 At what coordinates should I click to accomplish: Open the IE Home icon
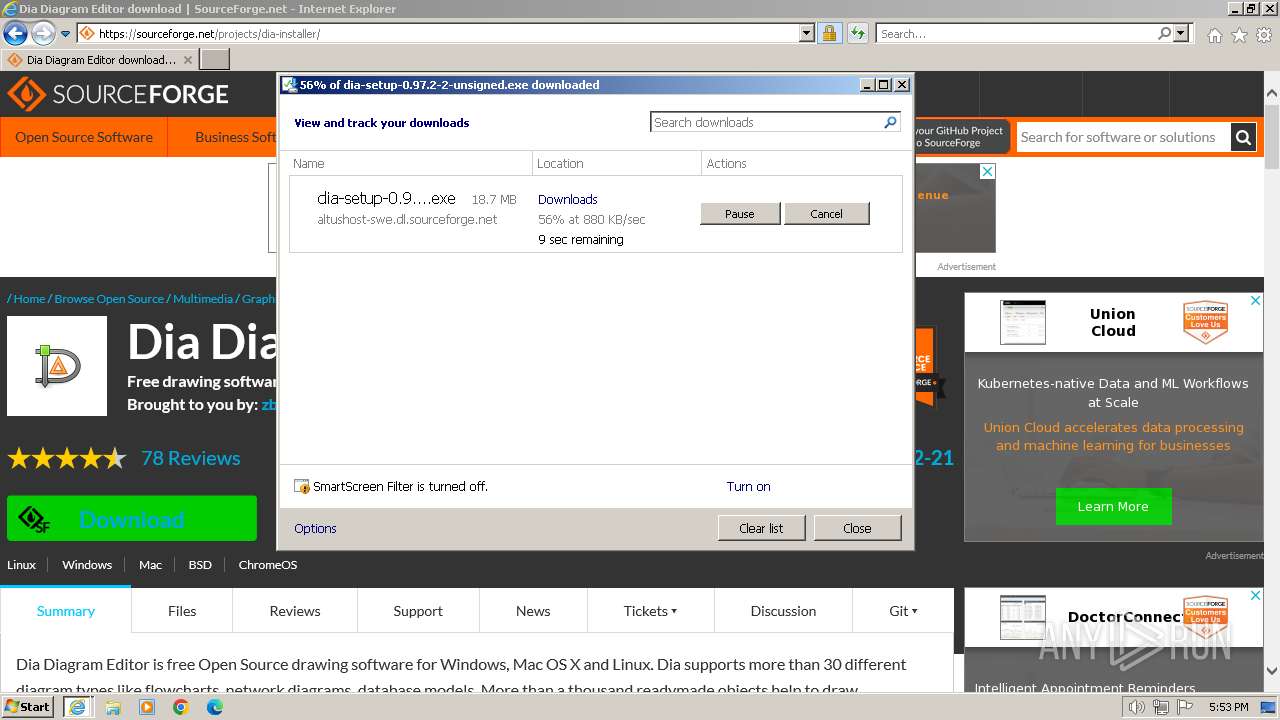point(1214,35)
